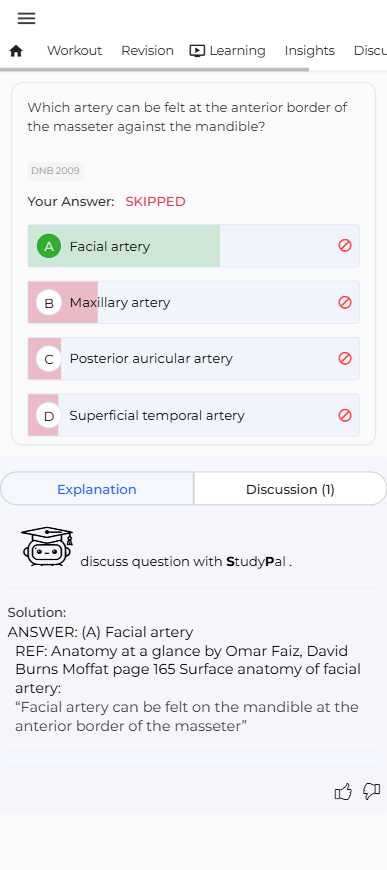This screenshot has height=870, width=387.
Task: Select option A circle
Action: point(49,246)
